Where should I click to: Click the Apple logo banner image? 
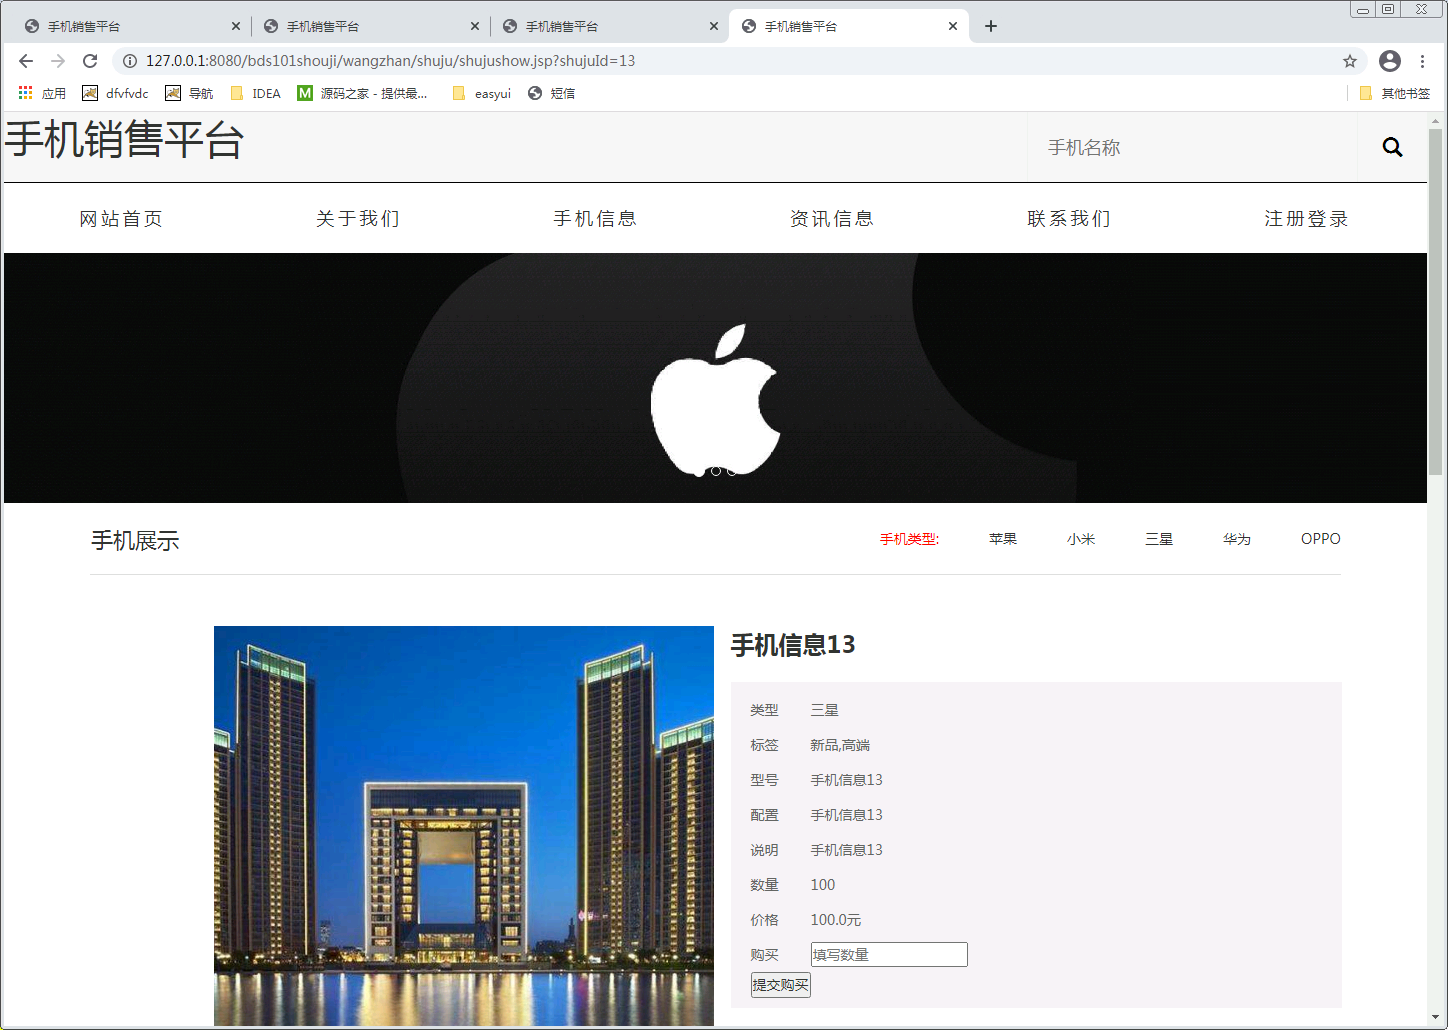click(x=715, y=378)
